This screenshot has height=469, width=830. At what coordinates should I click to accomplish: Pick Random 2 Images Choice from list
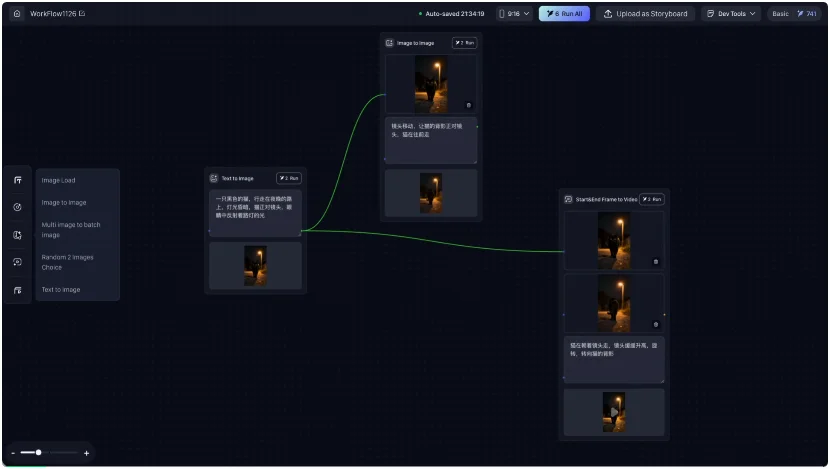[67, 262]
